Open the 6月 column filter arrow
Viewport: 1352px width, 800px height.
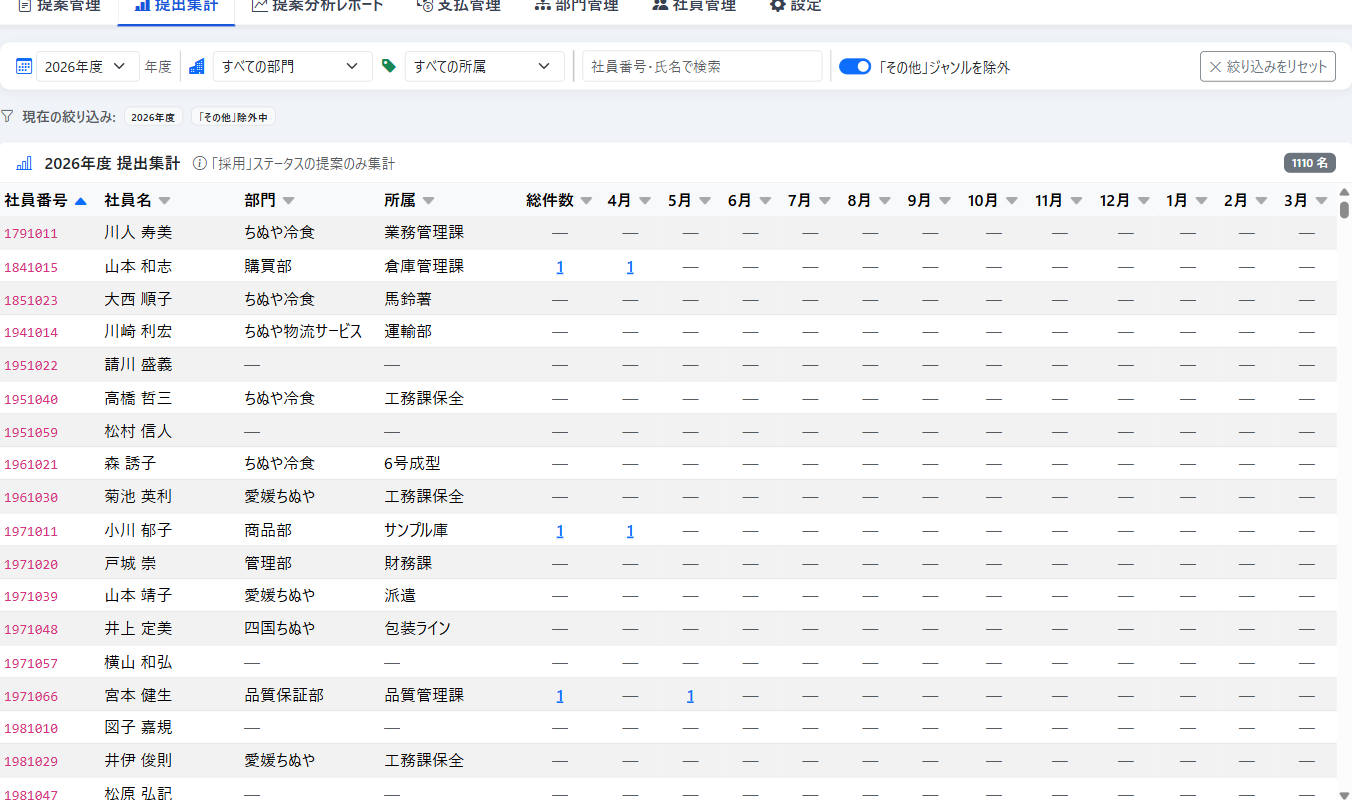(765, 201)
